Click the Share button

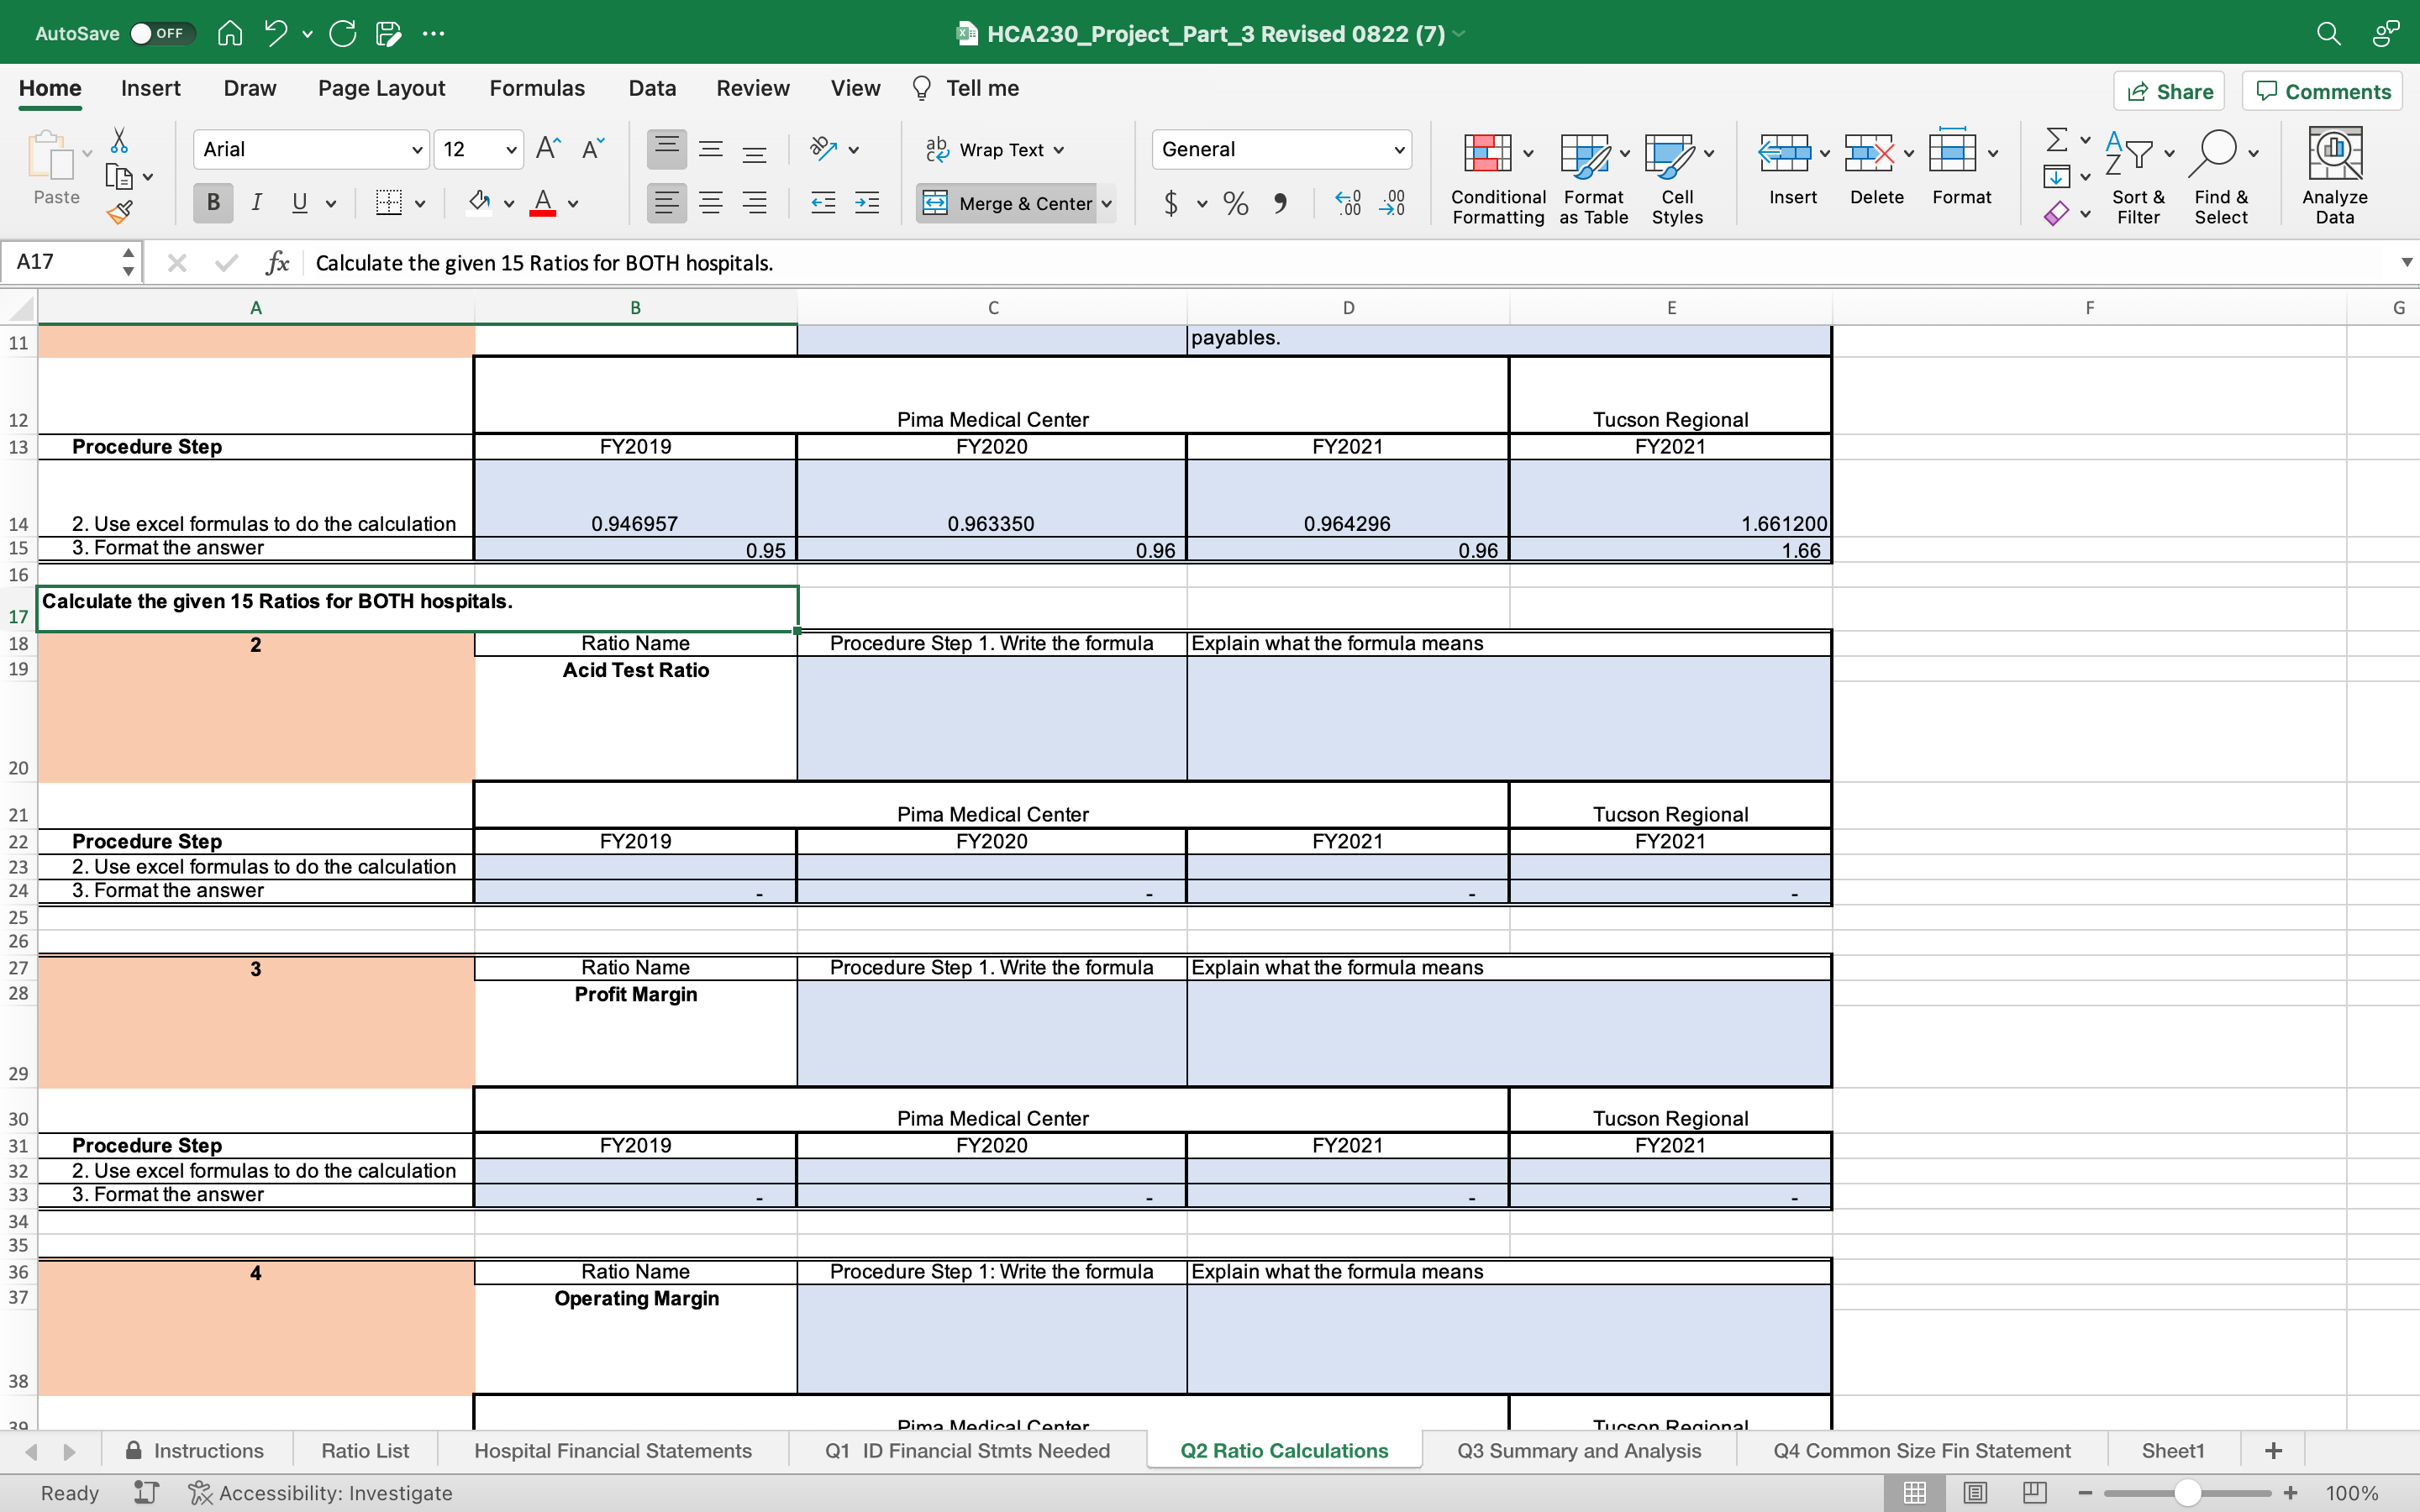coord(2169,91)
